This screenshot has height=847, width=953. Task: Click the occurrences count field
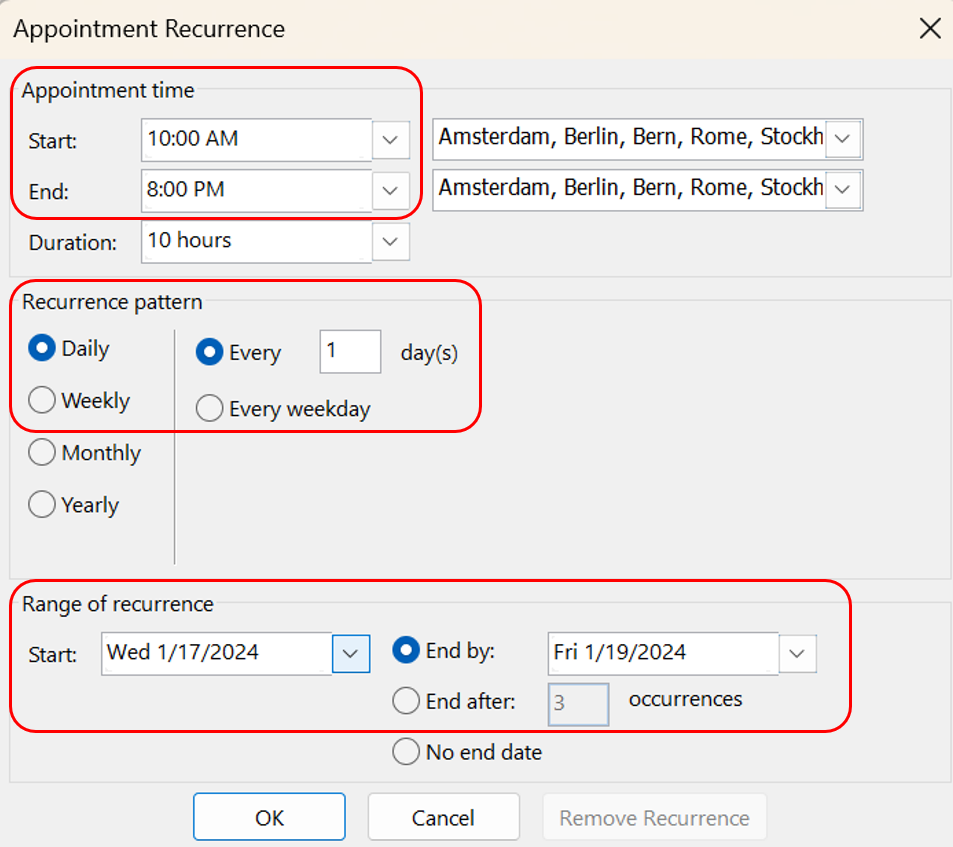coord(578,704)
